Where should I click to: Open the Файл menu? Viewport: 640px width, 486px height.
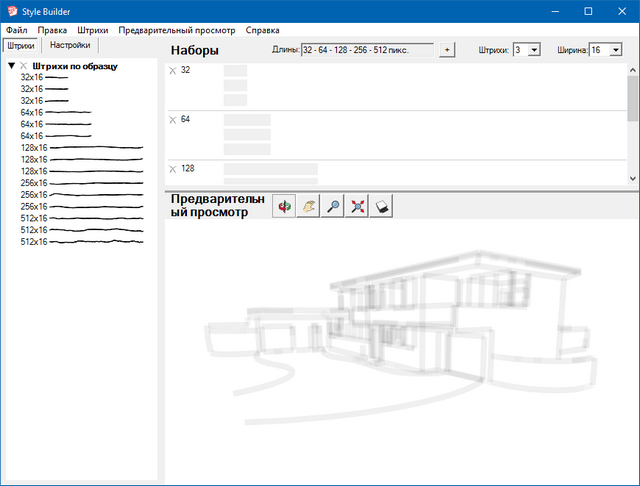coord(16,30)
